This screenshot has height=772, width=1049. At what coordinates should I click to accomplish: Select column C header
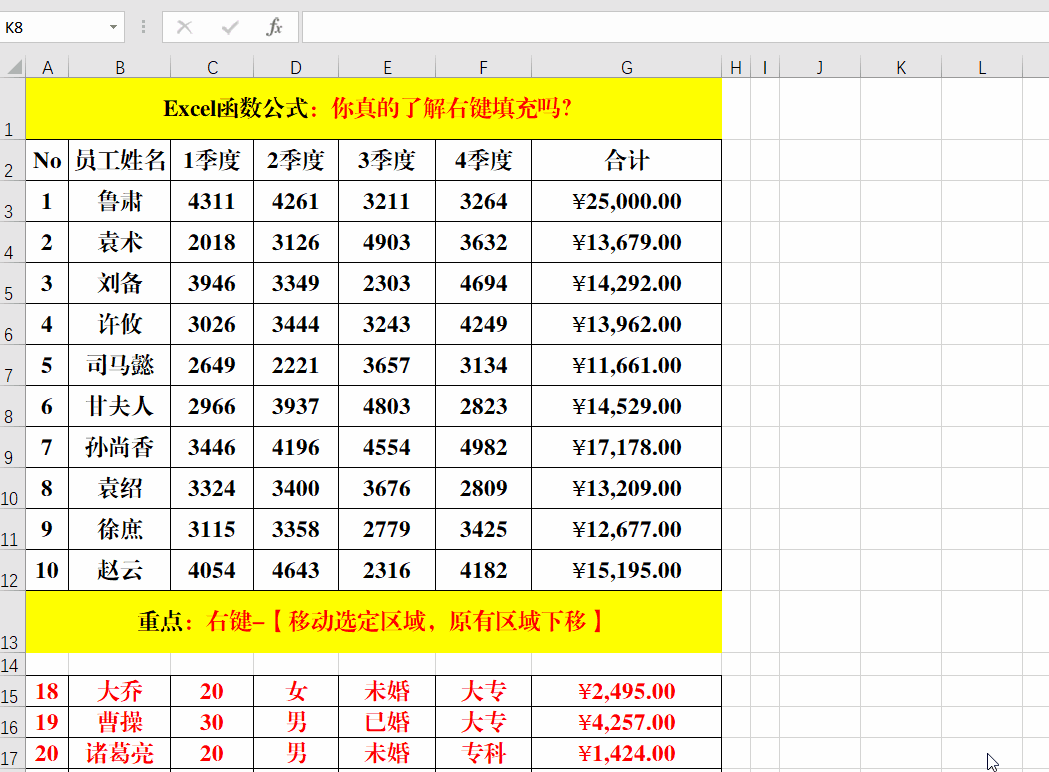[212, 67]
